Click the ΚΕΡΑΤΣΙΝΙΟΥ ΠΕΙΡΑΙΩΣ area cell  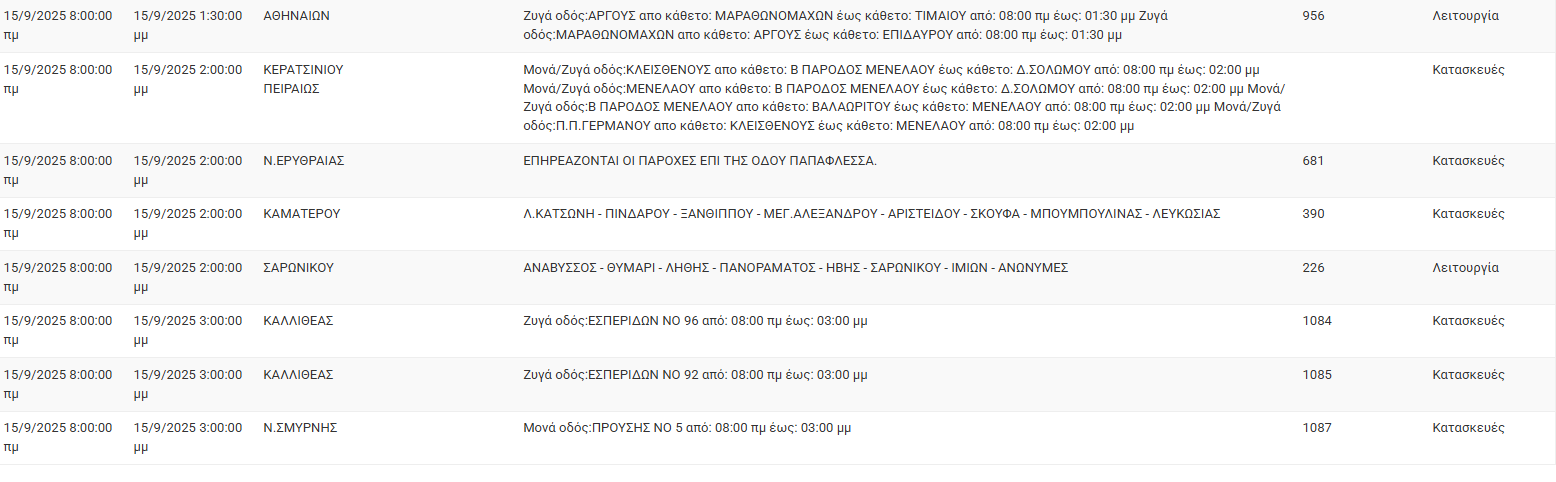click(x=303, y=79)
